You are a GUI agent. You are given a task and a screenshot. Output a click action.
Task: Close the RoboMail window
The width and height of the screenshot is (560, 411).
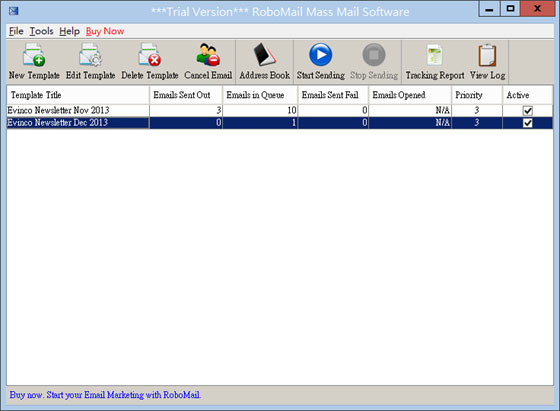537,9
